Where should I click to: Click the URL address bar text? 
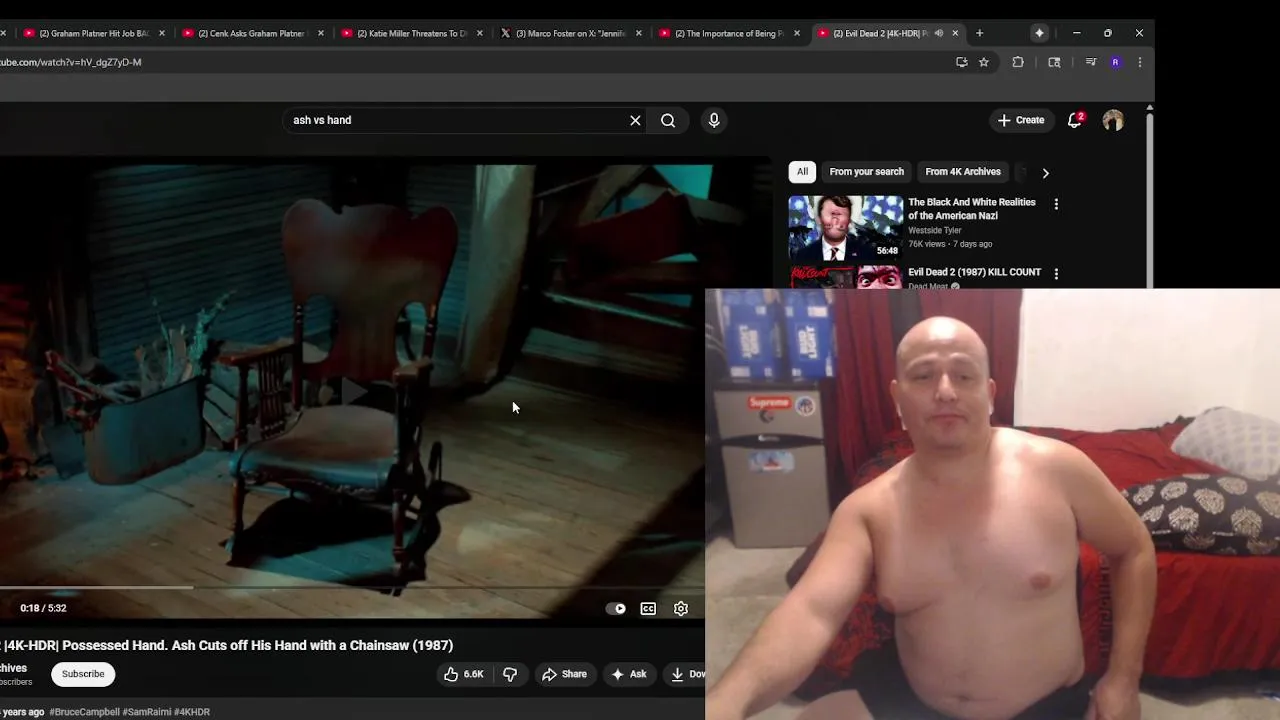[x=71, y=62]
